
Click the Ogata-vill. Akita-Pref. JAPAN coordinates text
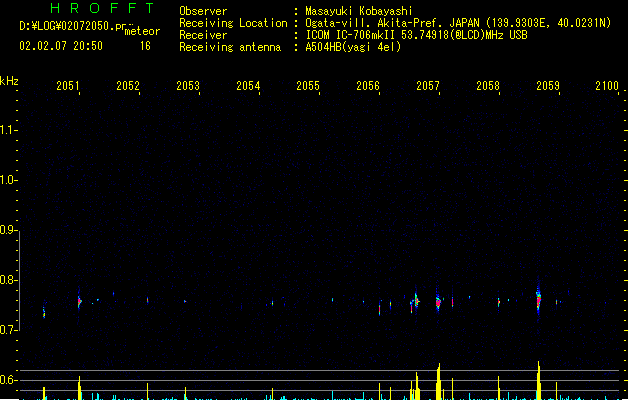click(x=458, y=23)
